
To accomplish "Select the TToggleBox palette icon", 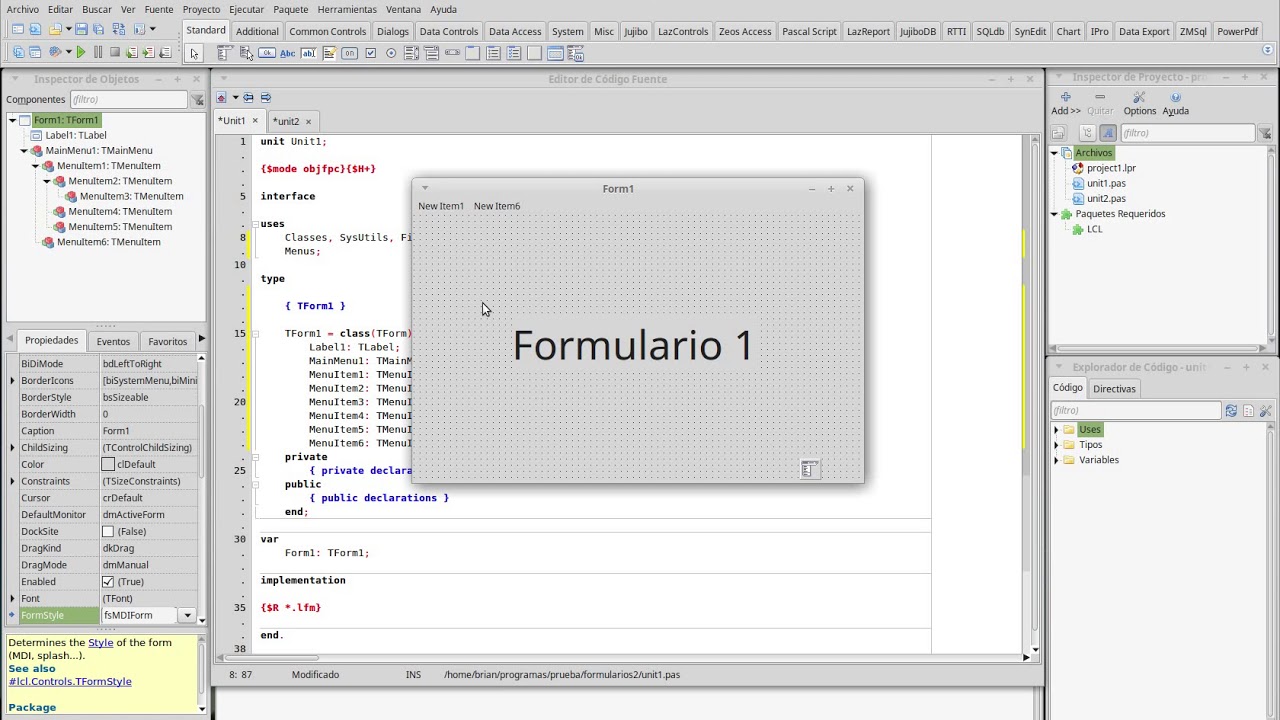I will click(350, 53).
